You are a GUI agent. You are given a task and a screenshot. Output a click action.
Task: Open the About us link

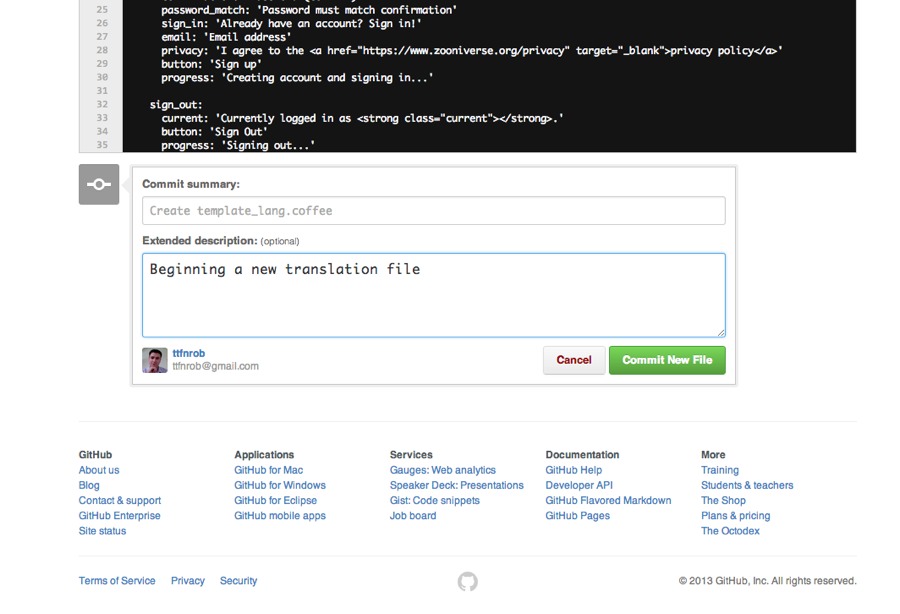pos(99,470)
